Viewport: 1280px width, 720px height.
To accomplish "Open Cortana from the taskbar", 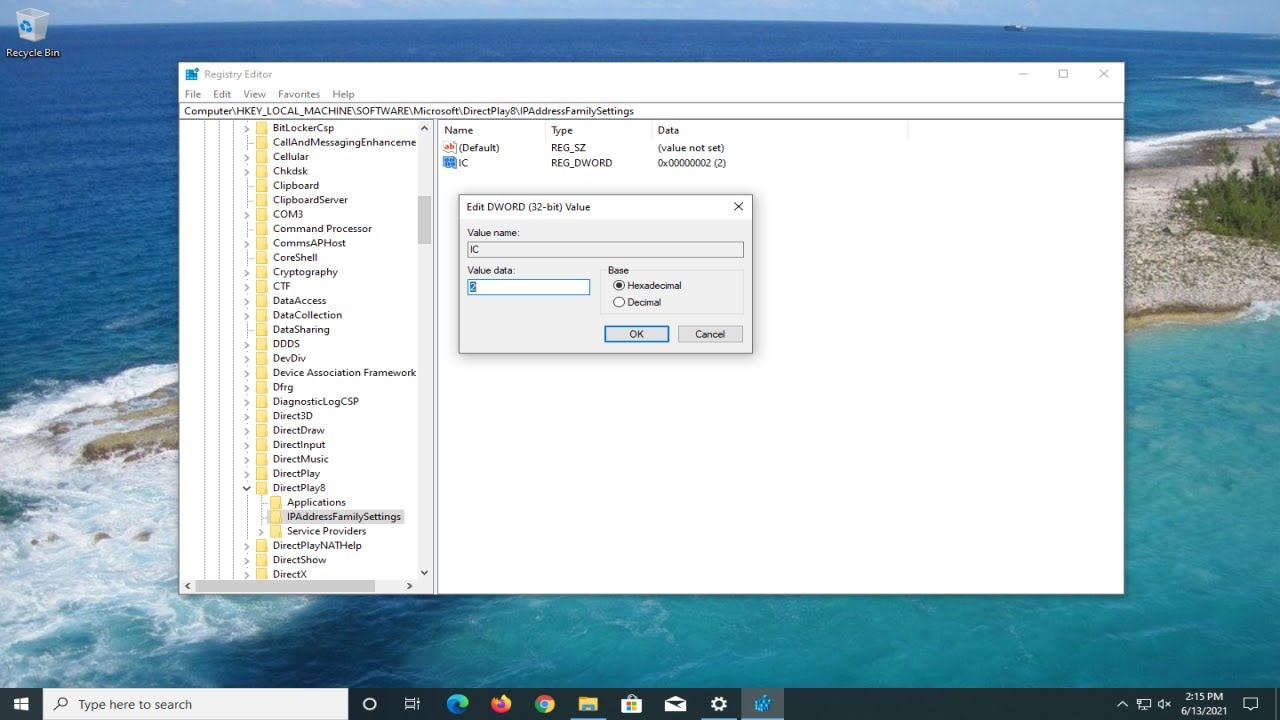I will [369, 704].
